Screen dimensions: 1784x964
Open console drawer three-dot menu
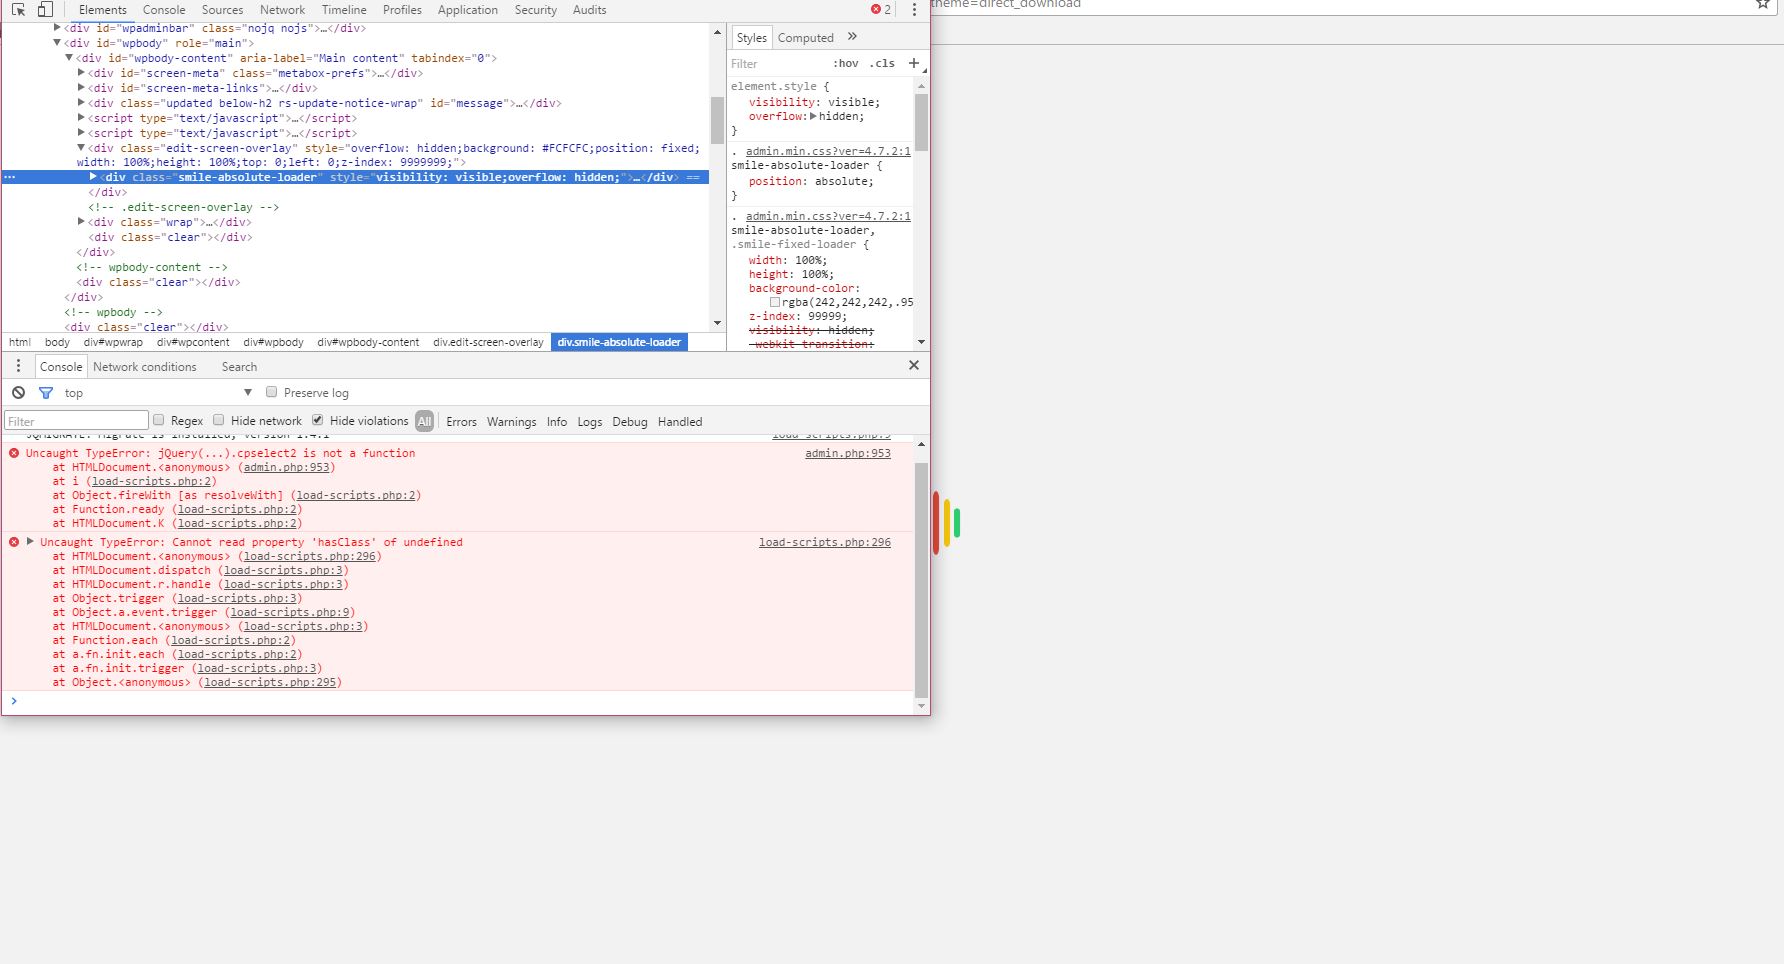[18, 366]
